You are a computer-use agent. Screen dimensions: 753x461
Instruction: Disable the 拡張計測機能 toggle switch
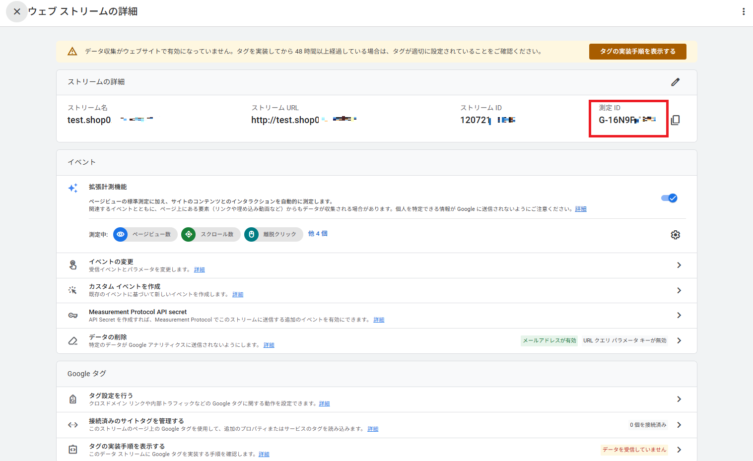click(x=669, y=198)
